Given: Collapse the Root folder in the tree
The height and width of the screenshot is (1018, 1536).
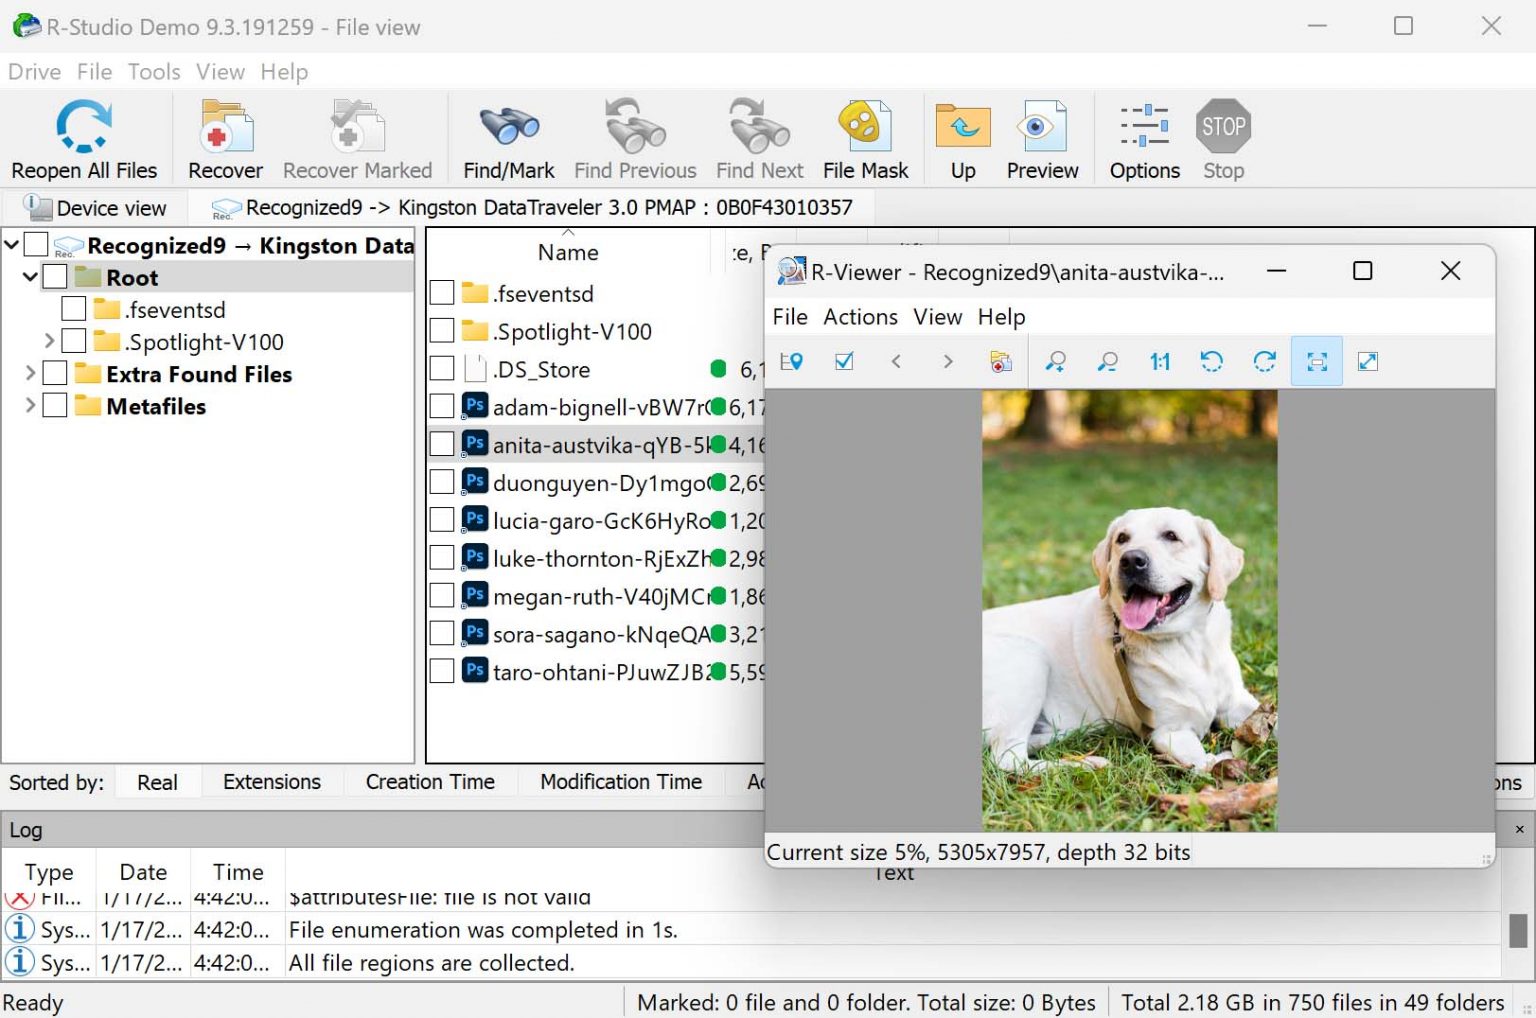Looking at the screenshot, I should click(29, 277).
